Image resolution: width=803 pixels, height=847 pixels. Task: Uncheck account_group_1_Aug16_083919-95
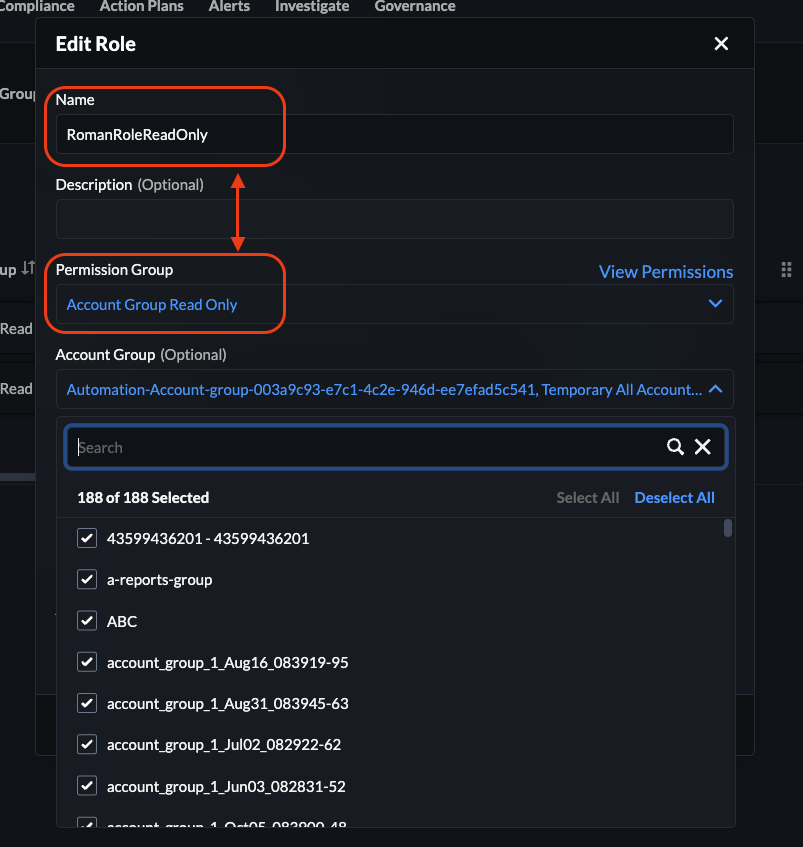tap(87, 662)
